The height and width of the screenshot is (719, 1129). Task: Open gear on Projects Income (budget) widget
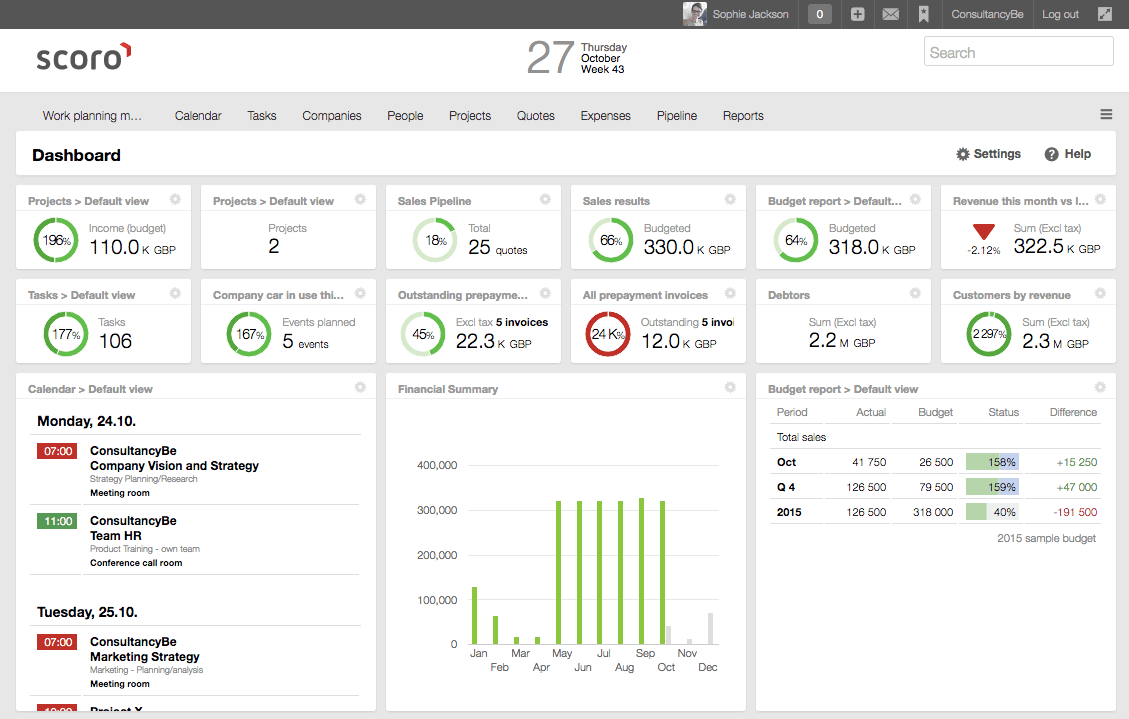click(175, 199)
